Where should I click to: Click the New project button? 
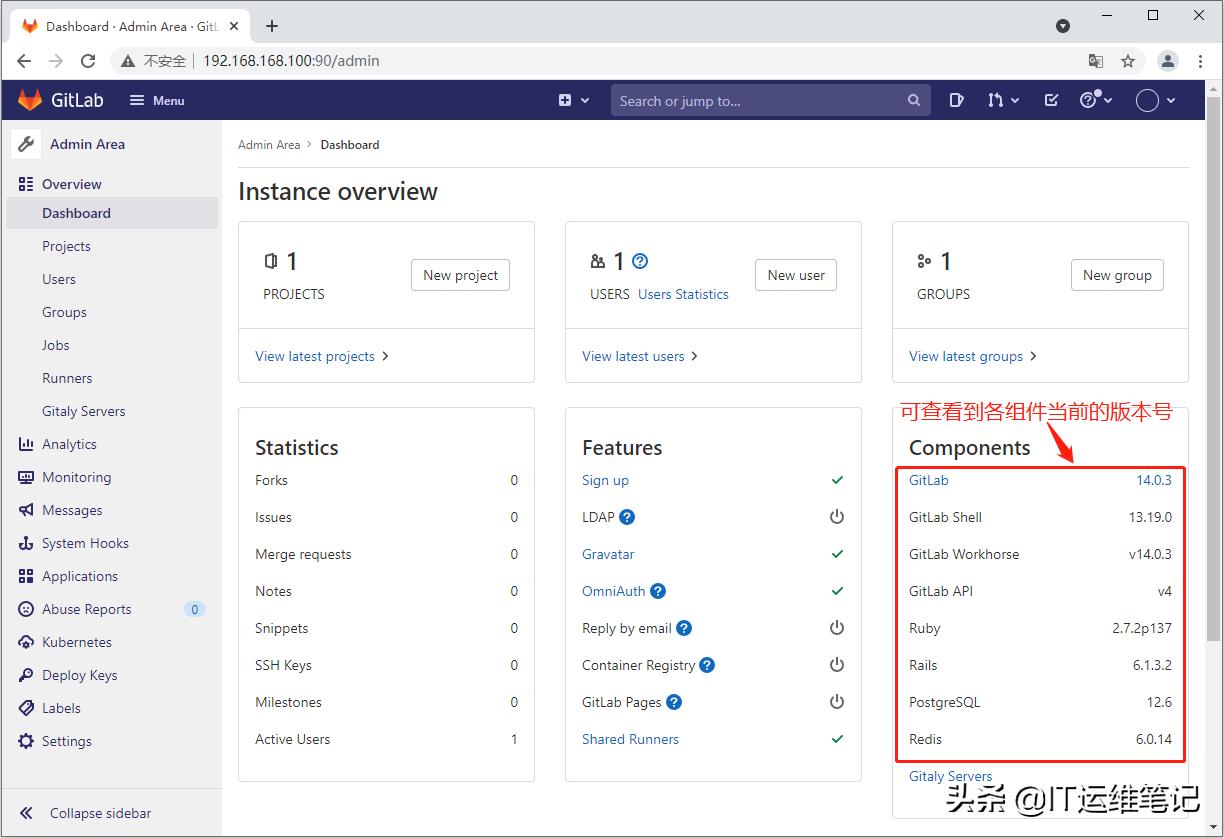[x=460, y=275]
